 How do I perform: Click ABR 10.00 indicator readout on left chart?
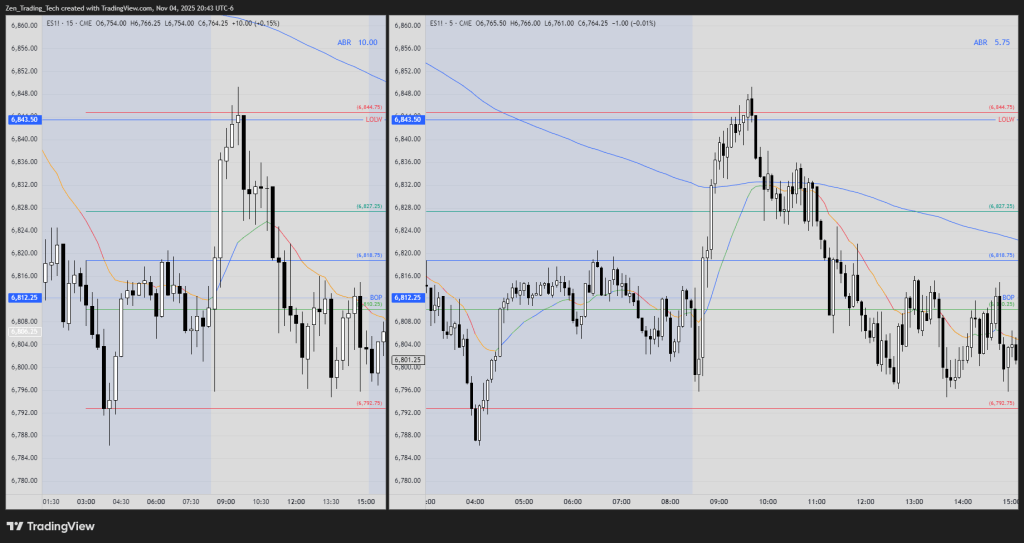[x=356, y=42]
